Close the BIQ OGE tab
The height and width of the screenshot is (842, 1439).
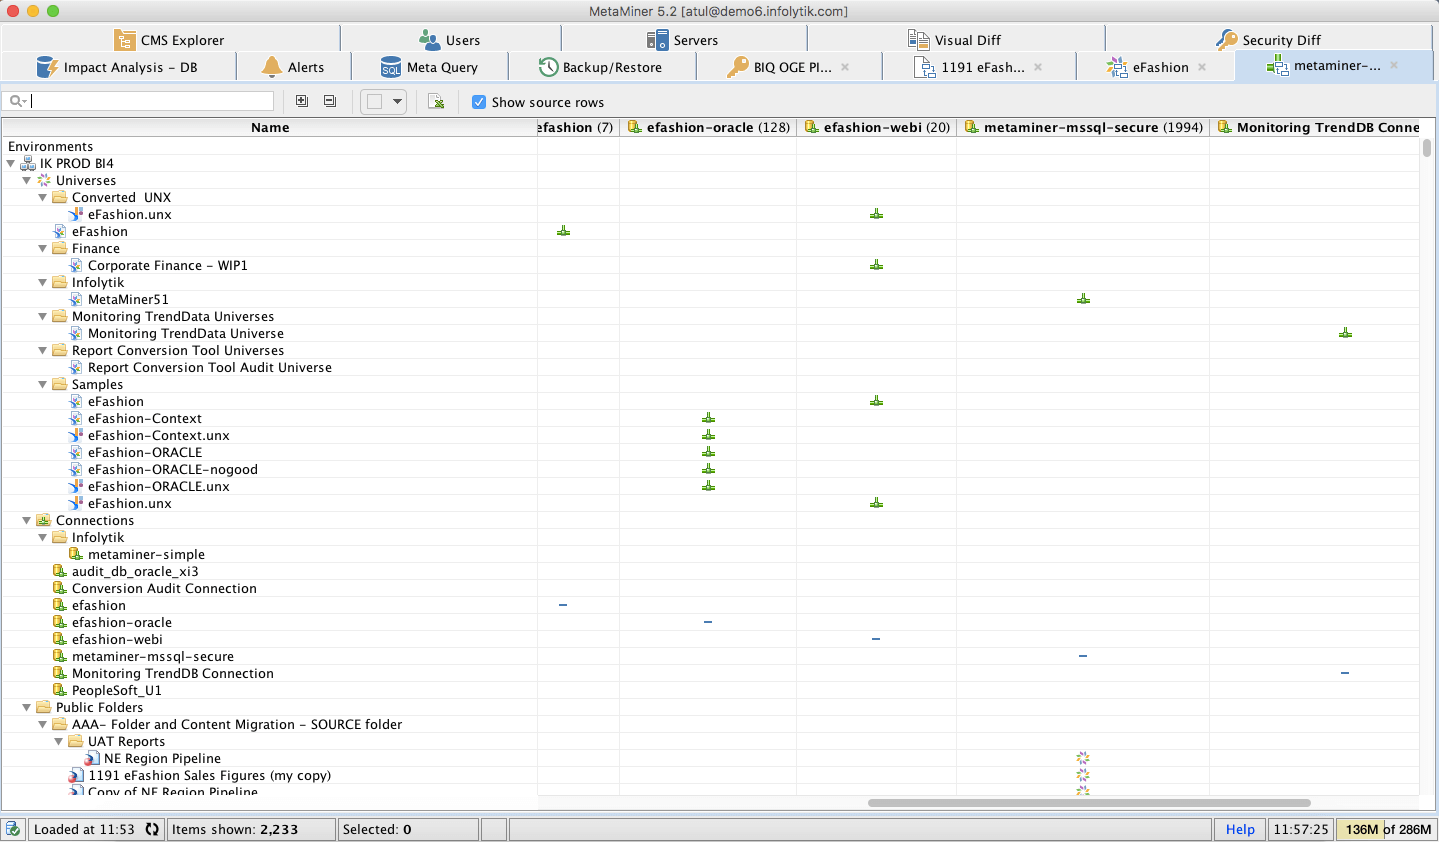click(845, 67)
